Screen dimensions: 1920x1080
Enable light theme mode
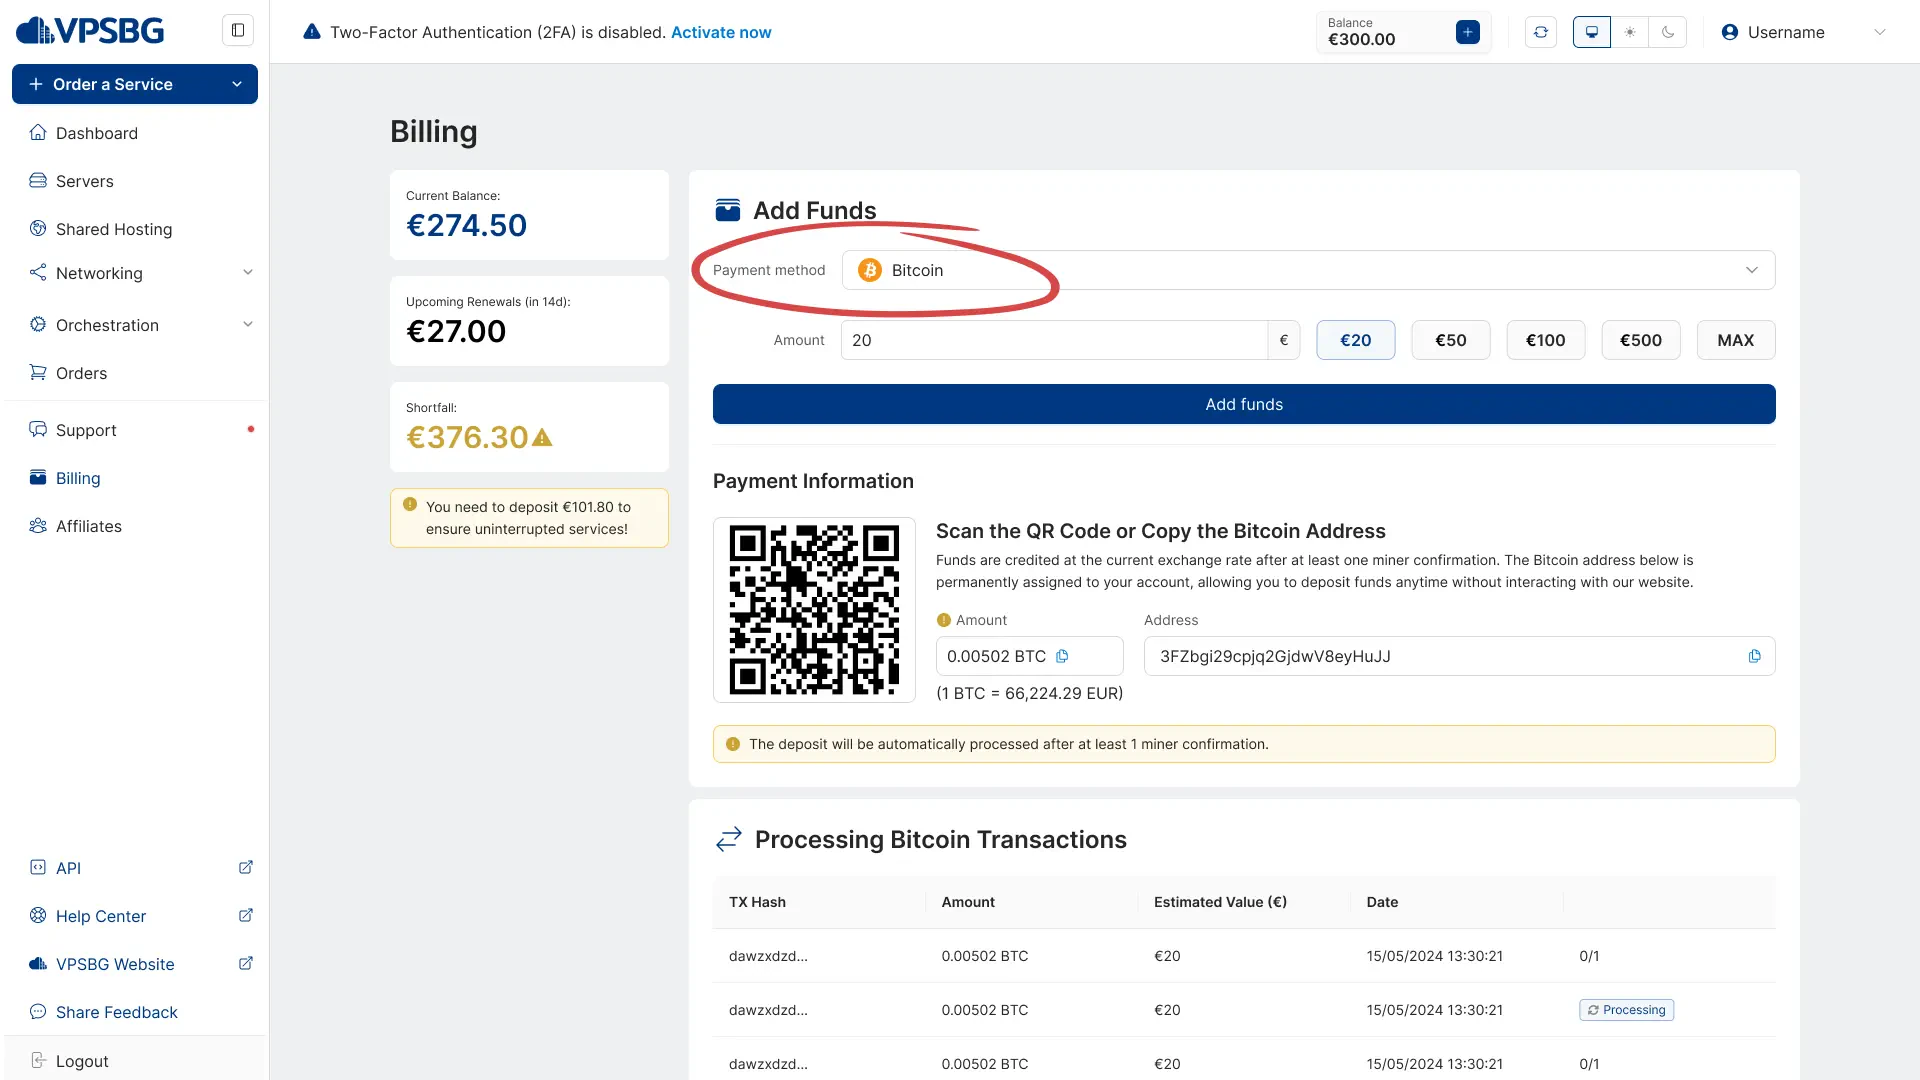[1630, 32]
